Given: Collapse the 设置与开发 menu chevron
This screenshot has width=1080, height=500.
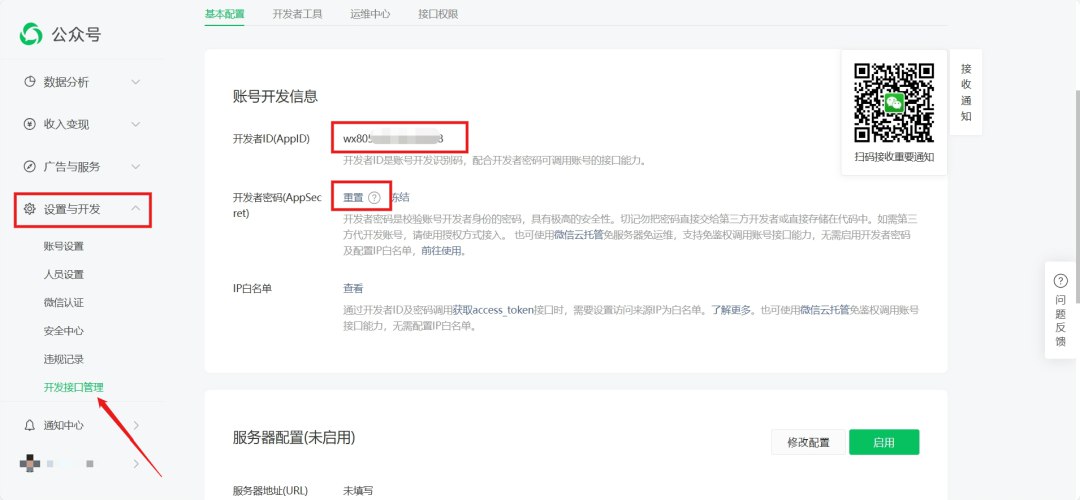Looking at the screenshot, I should coord(136,209).
